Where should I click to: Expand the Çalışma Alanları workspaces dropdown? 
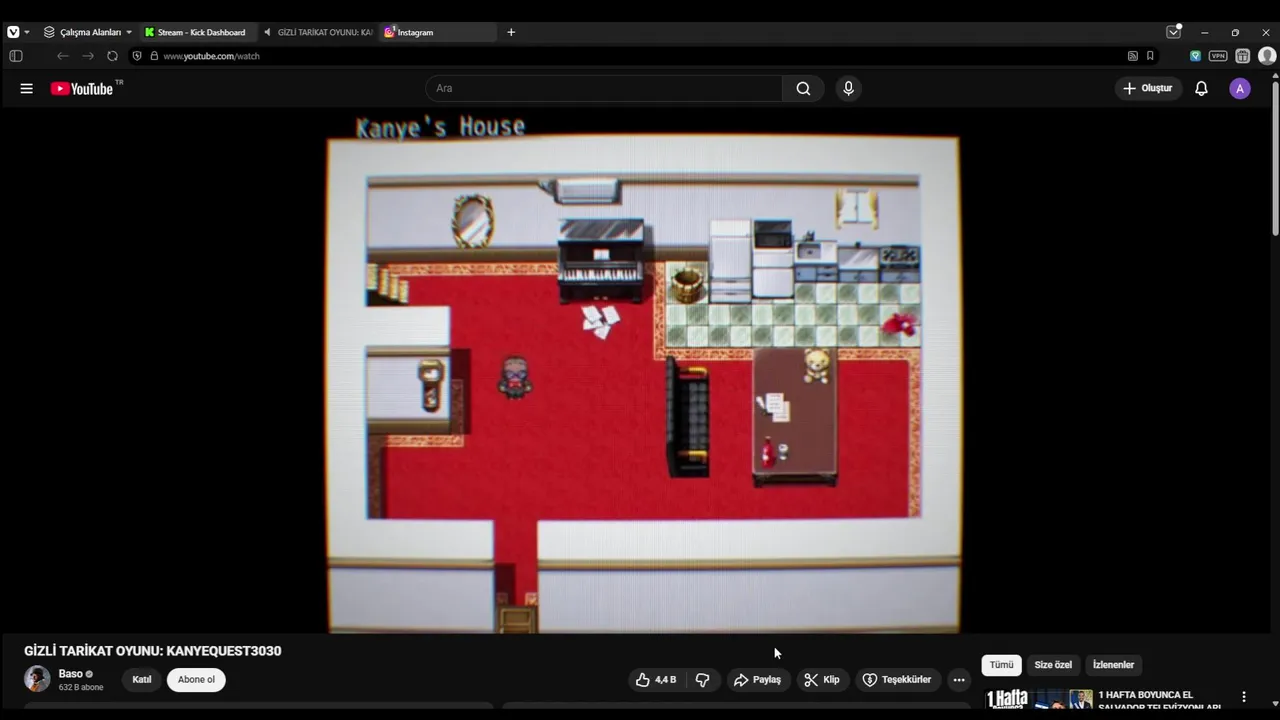pos(88,32)
